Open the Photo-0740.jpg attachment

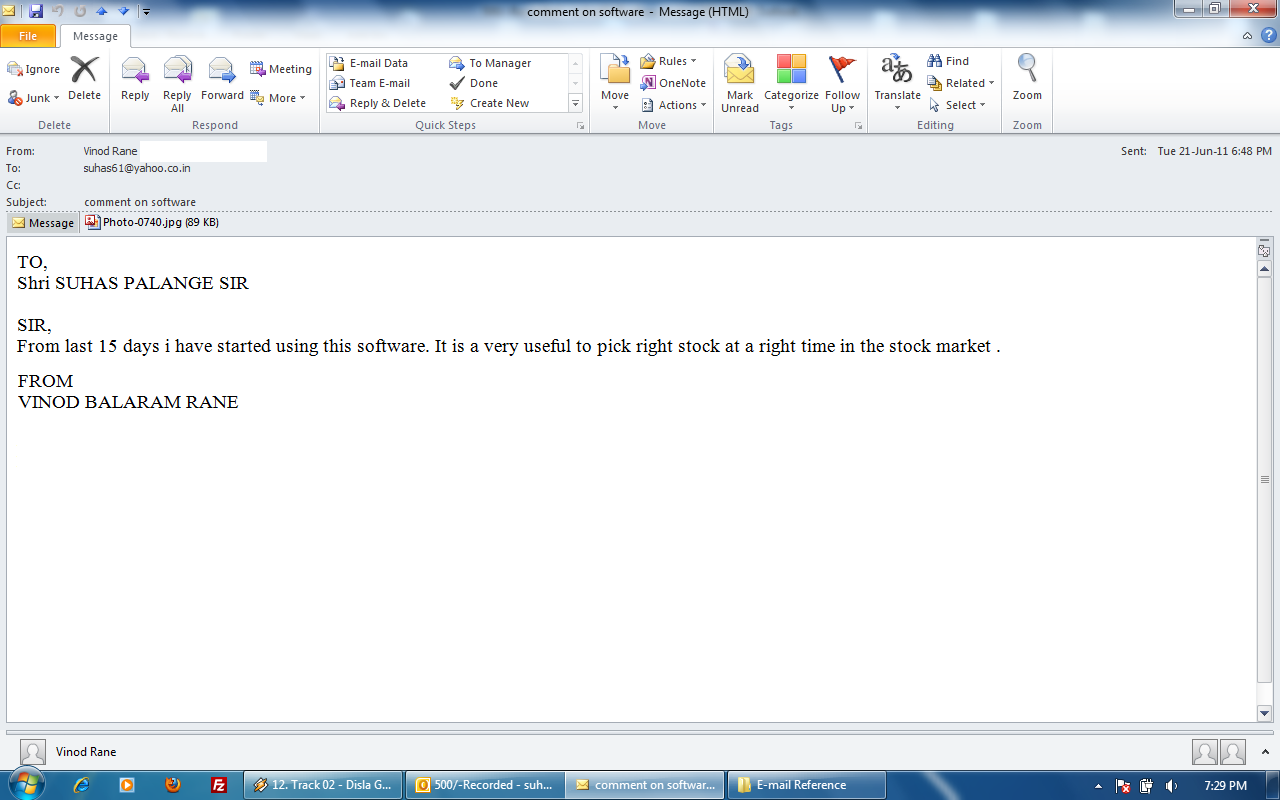tap(152, 222)
